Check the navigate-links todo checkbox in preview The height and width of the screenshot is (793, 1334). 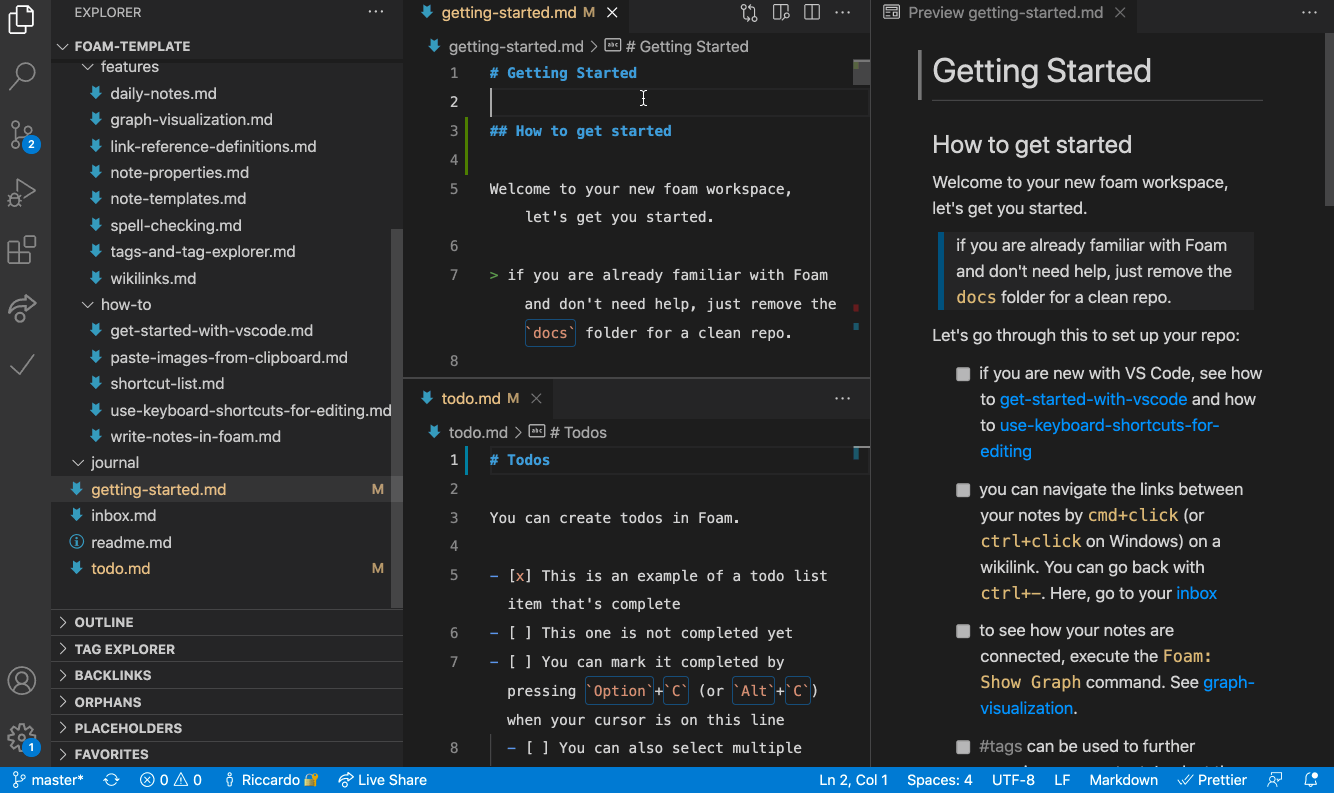coord(963,490)
